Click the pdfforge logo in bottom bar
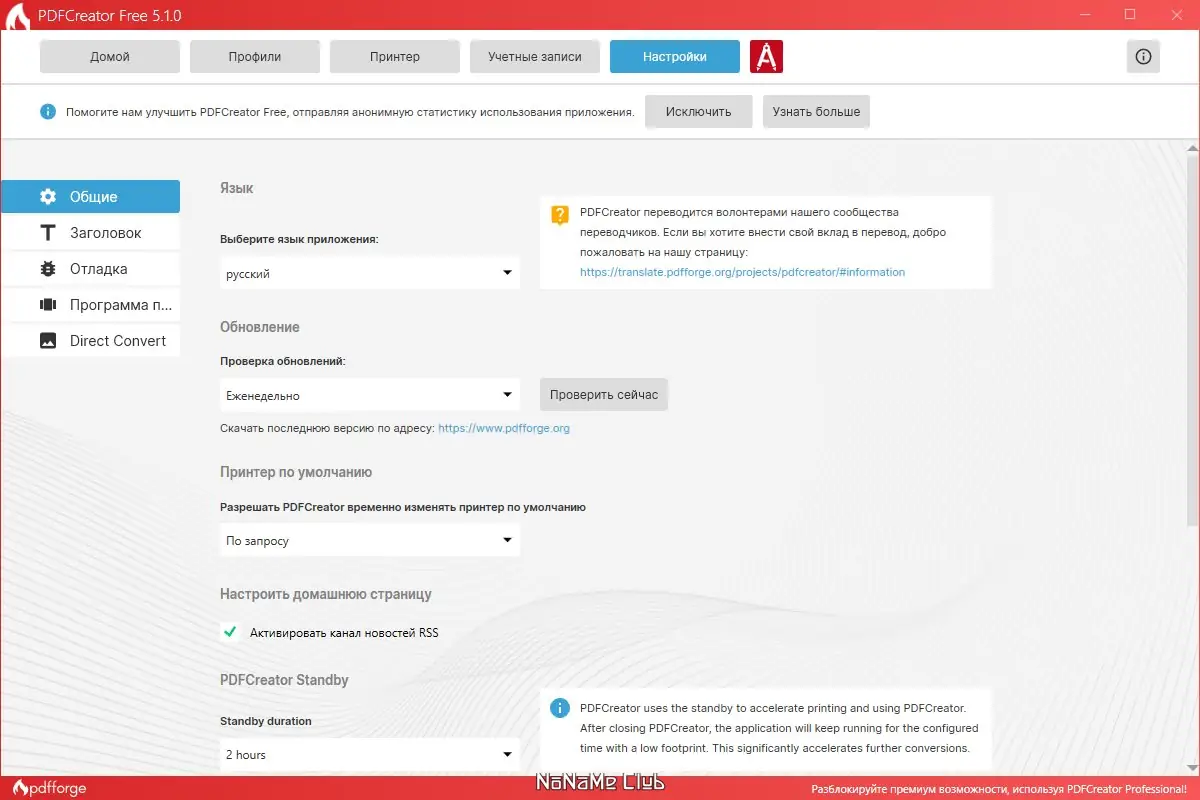This screenshot has width=1200, height=800. tap(48, 788)
